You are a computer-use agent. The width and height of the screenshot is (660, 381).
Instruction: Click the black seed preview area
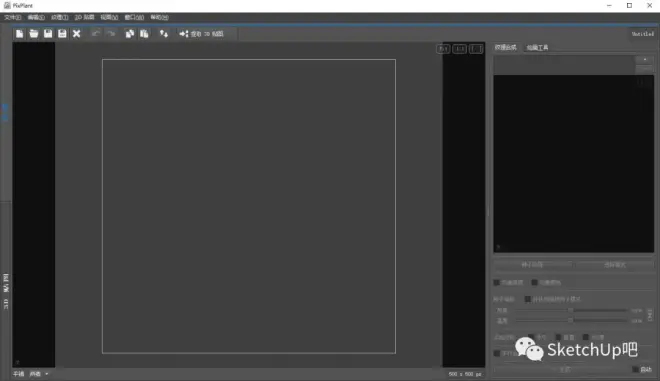574,164
